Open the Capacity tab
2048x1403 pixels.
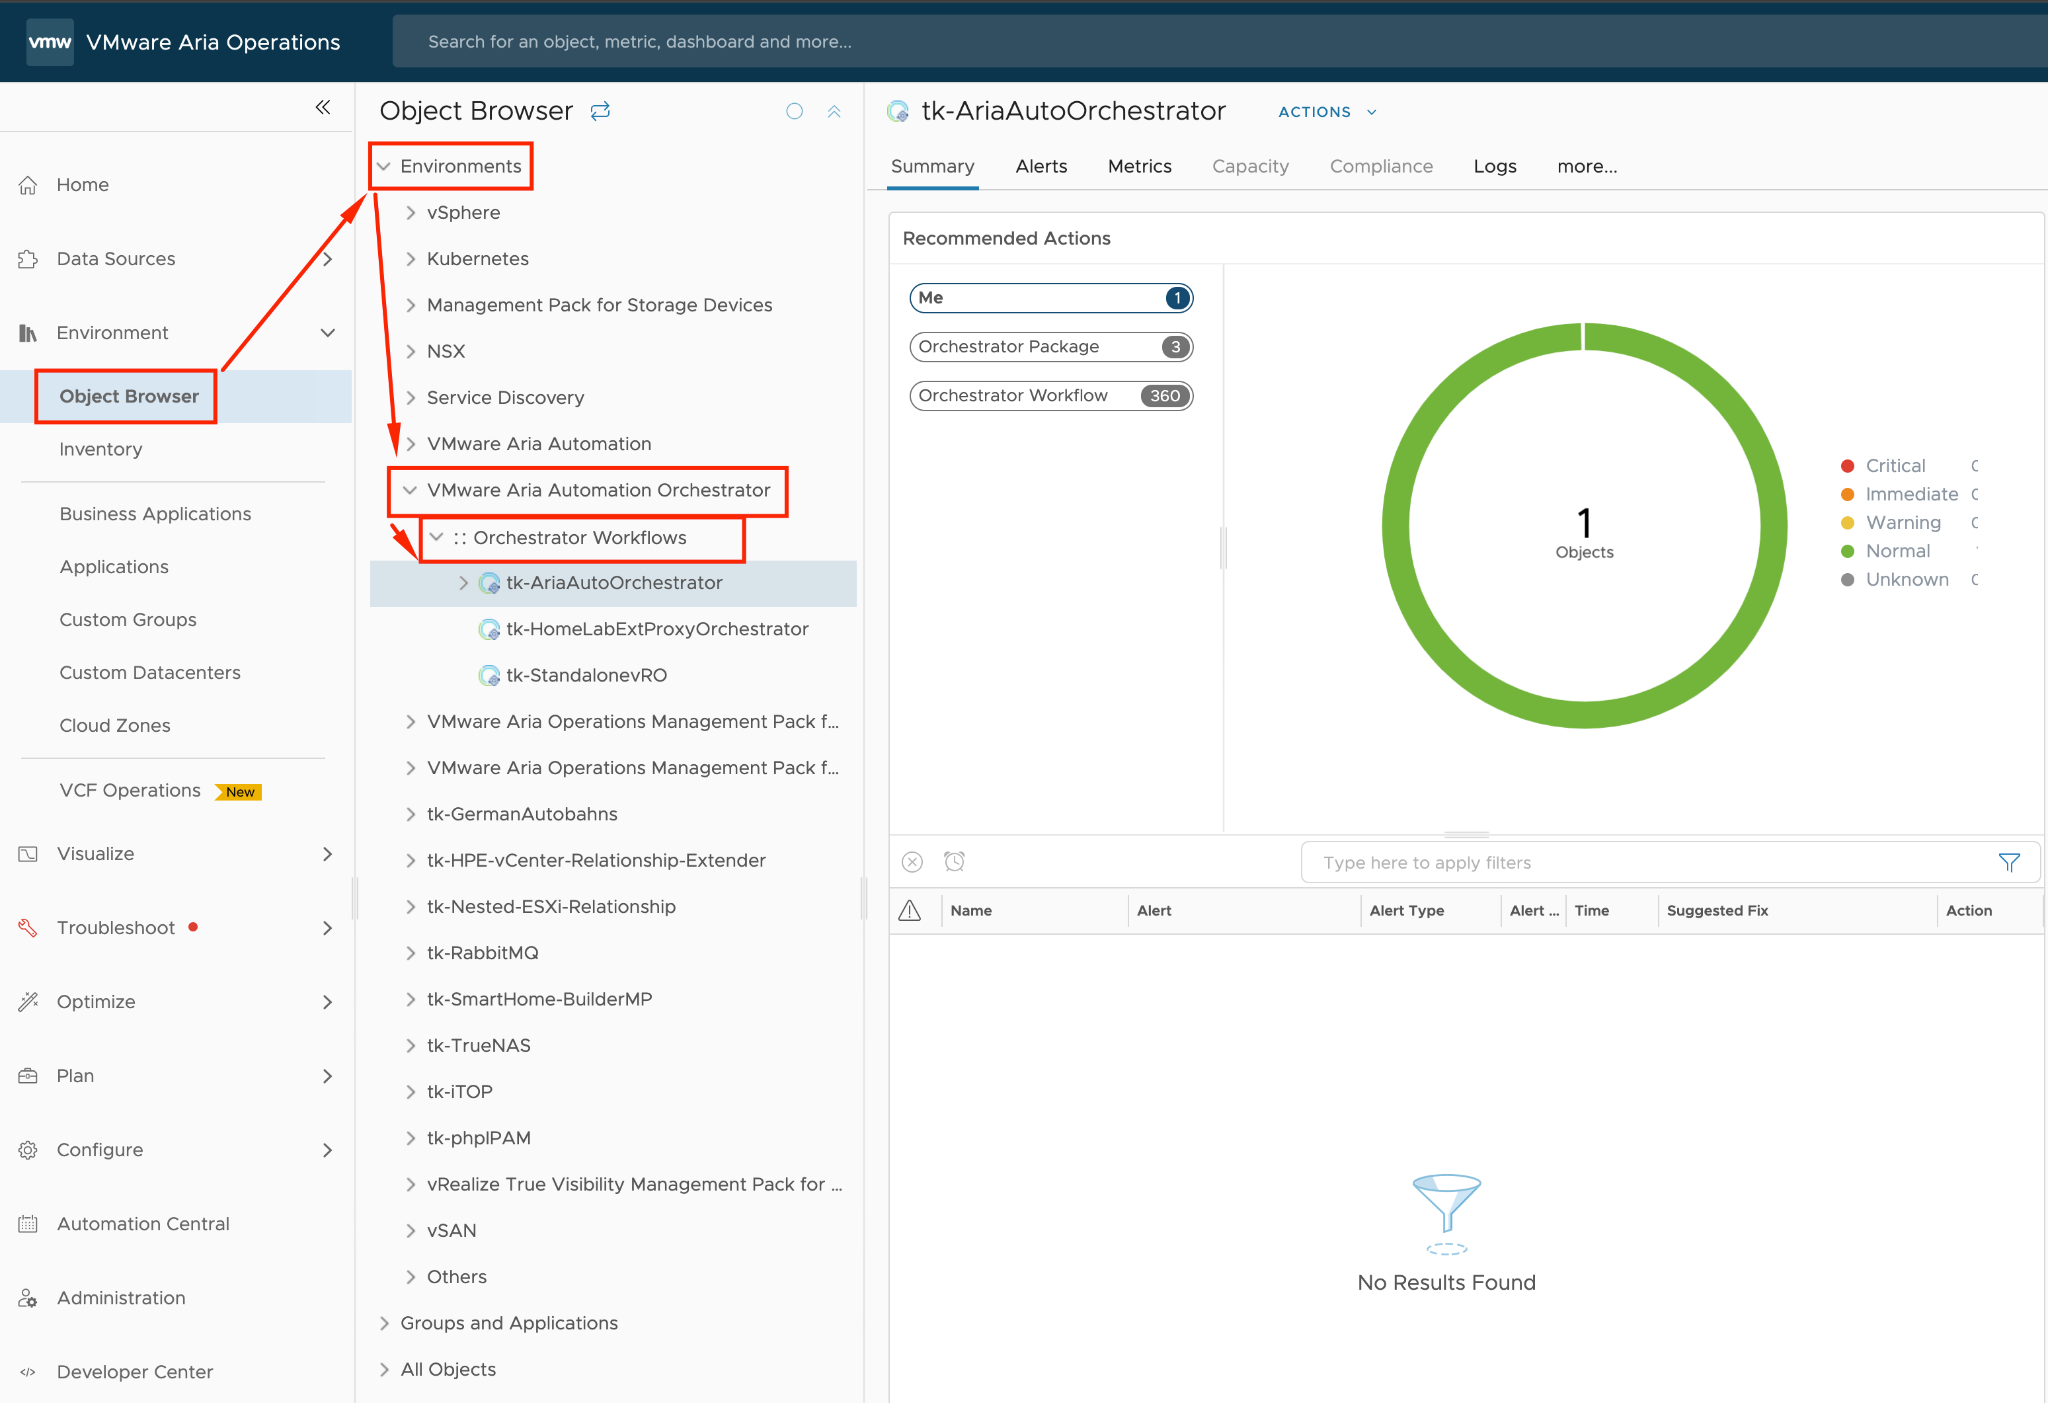[1250, 166]
